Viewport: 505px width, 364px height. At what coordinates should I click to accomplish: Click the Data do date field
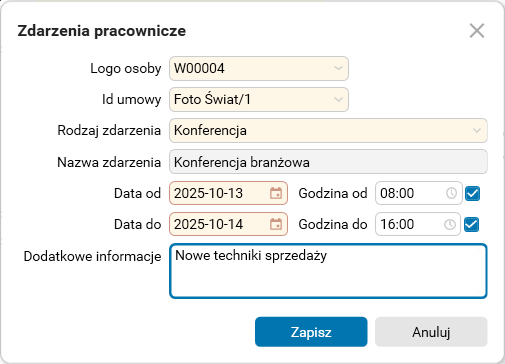click(228, 224)
